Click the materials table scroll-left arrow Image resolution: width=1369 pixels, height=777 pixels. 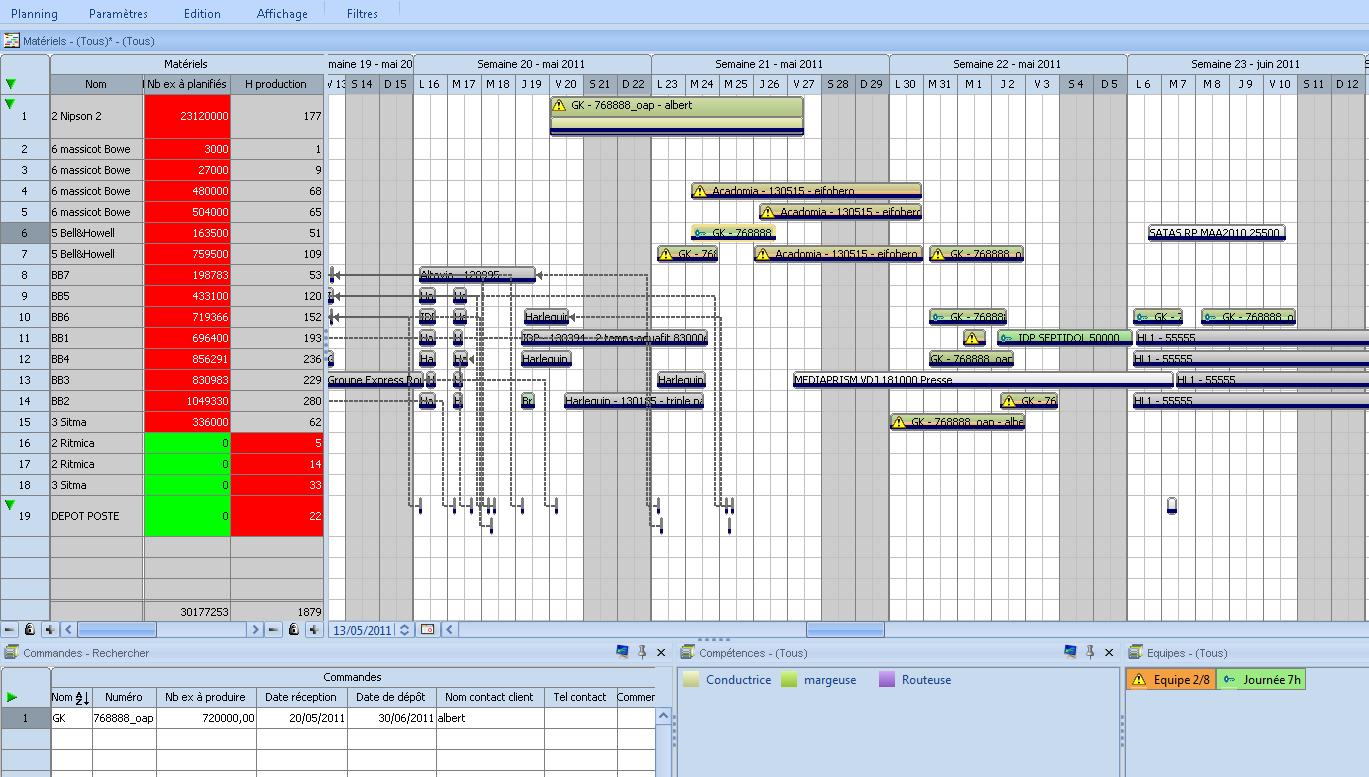[x=68, y=630]
